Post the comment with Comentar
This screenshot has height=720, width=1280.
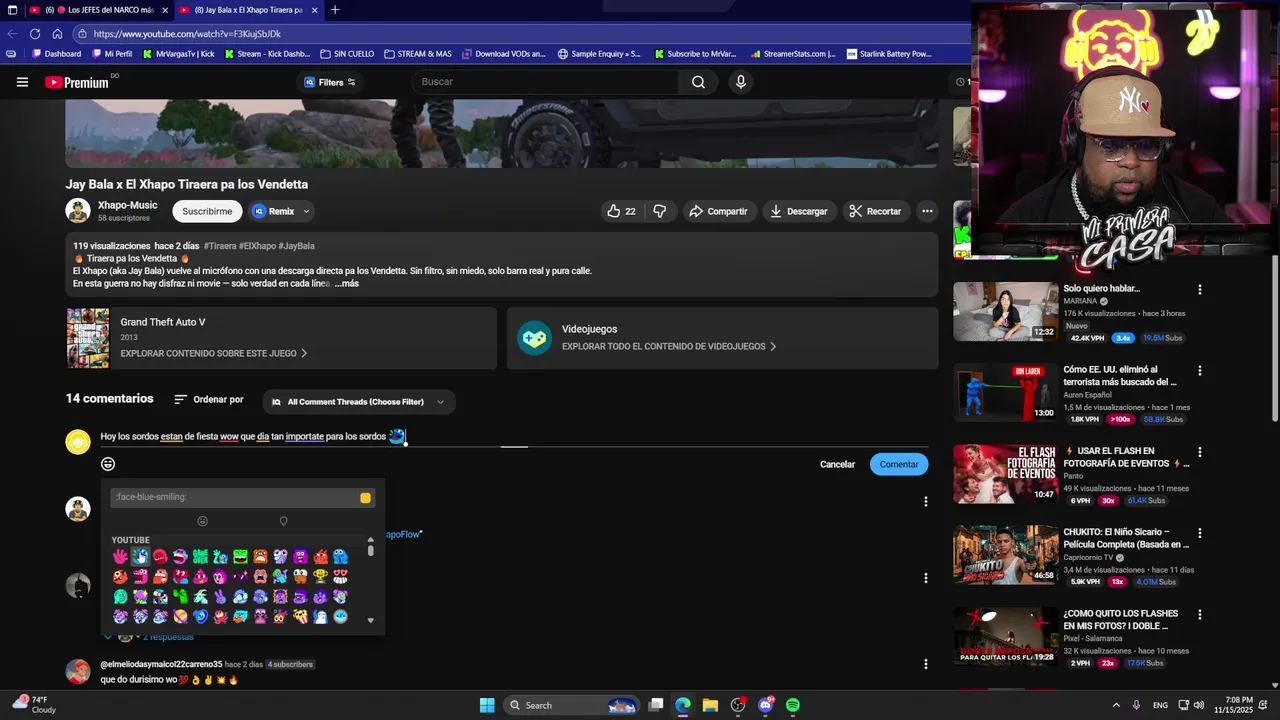pos(899,464)
